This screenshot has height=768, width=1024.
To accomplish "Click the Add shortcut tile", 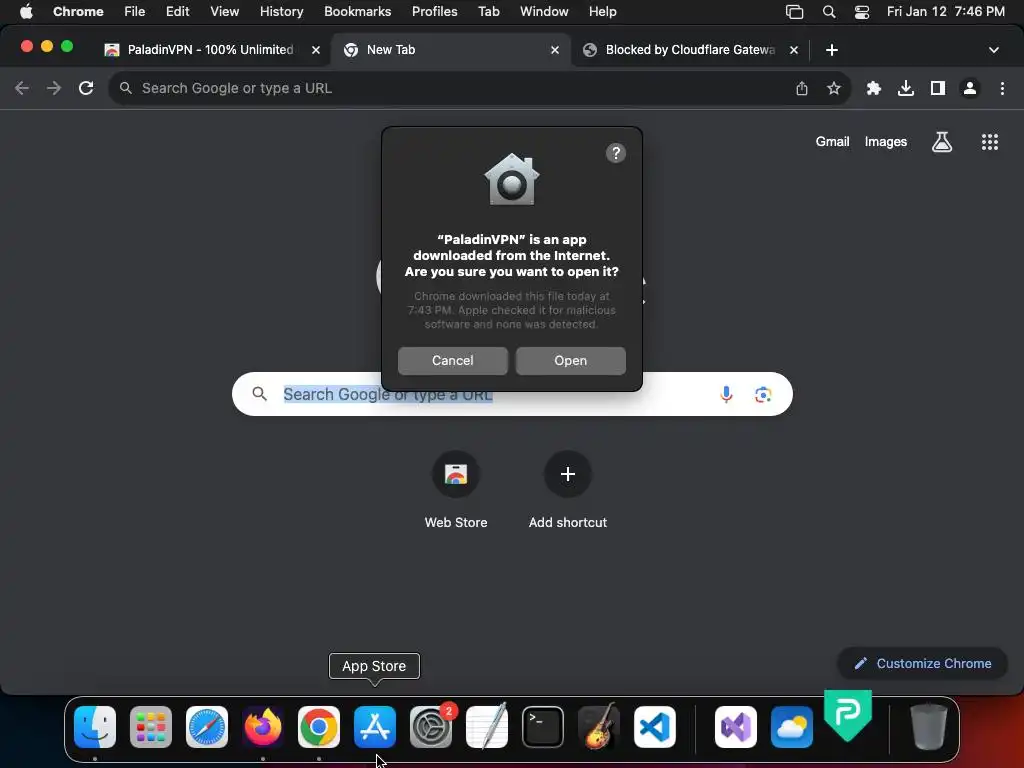I will pyautogui.click(x=568, y=490).
